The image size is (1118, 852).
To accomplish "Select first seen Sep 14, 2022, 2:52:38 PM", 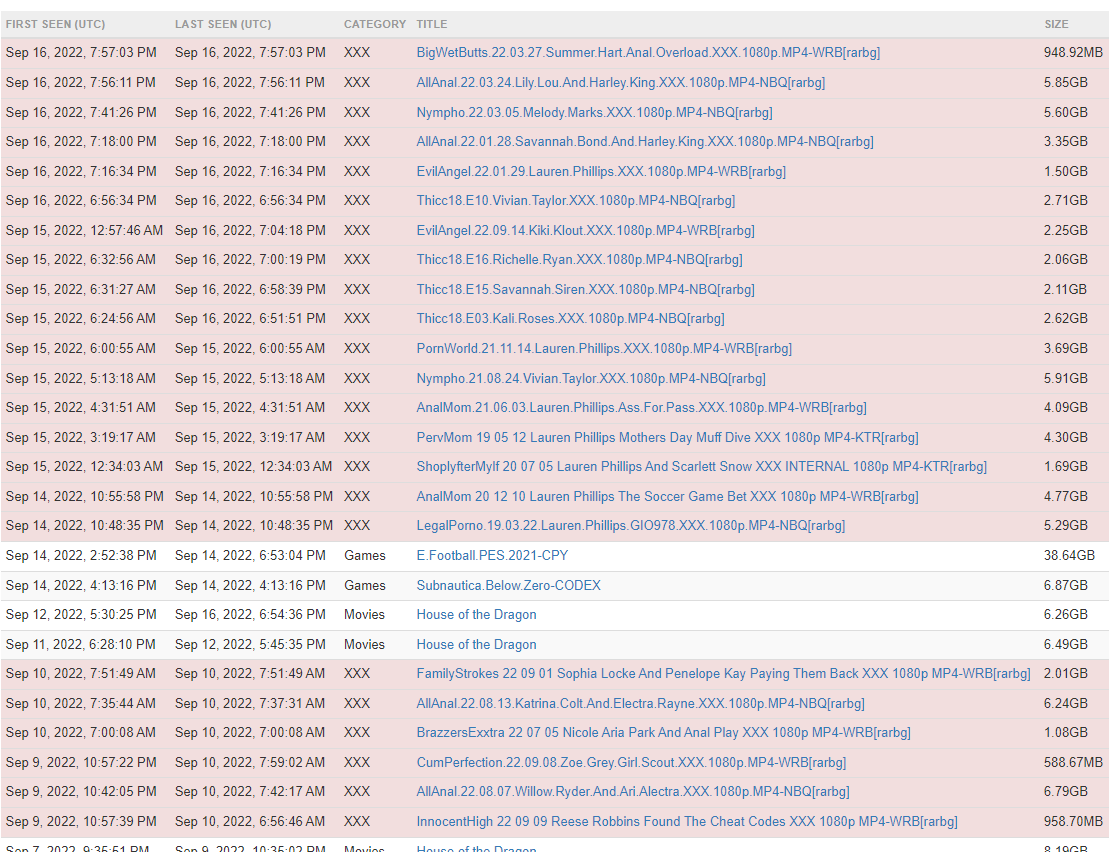I will (81, 555).
